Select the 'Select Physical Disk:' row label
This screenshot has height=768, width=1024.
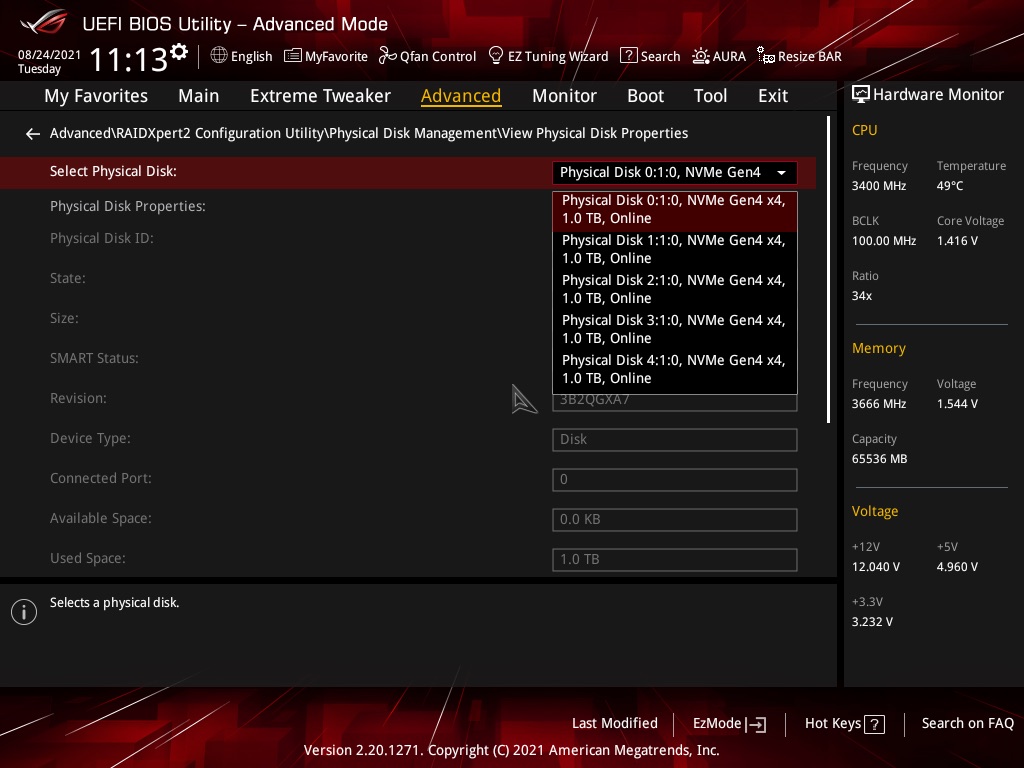pos(113,172)
